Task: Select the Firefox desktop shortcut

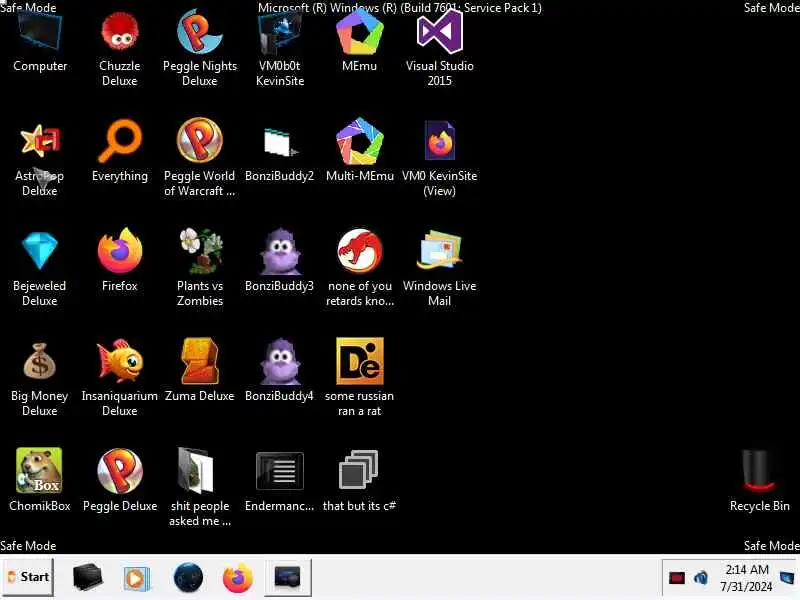Action: (120, 251)
